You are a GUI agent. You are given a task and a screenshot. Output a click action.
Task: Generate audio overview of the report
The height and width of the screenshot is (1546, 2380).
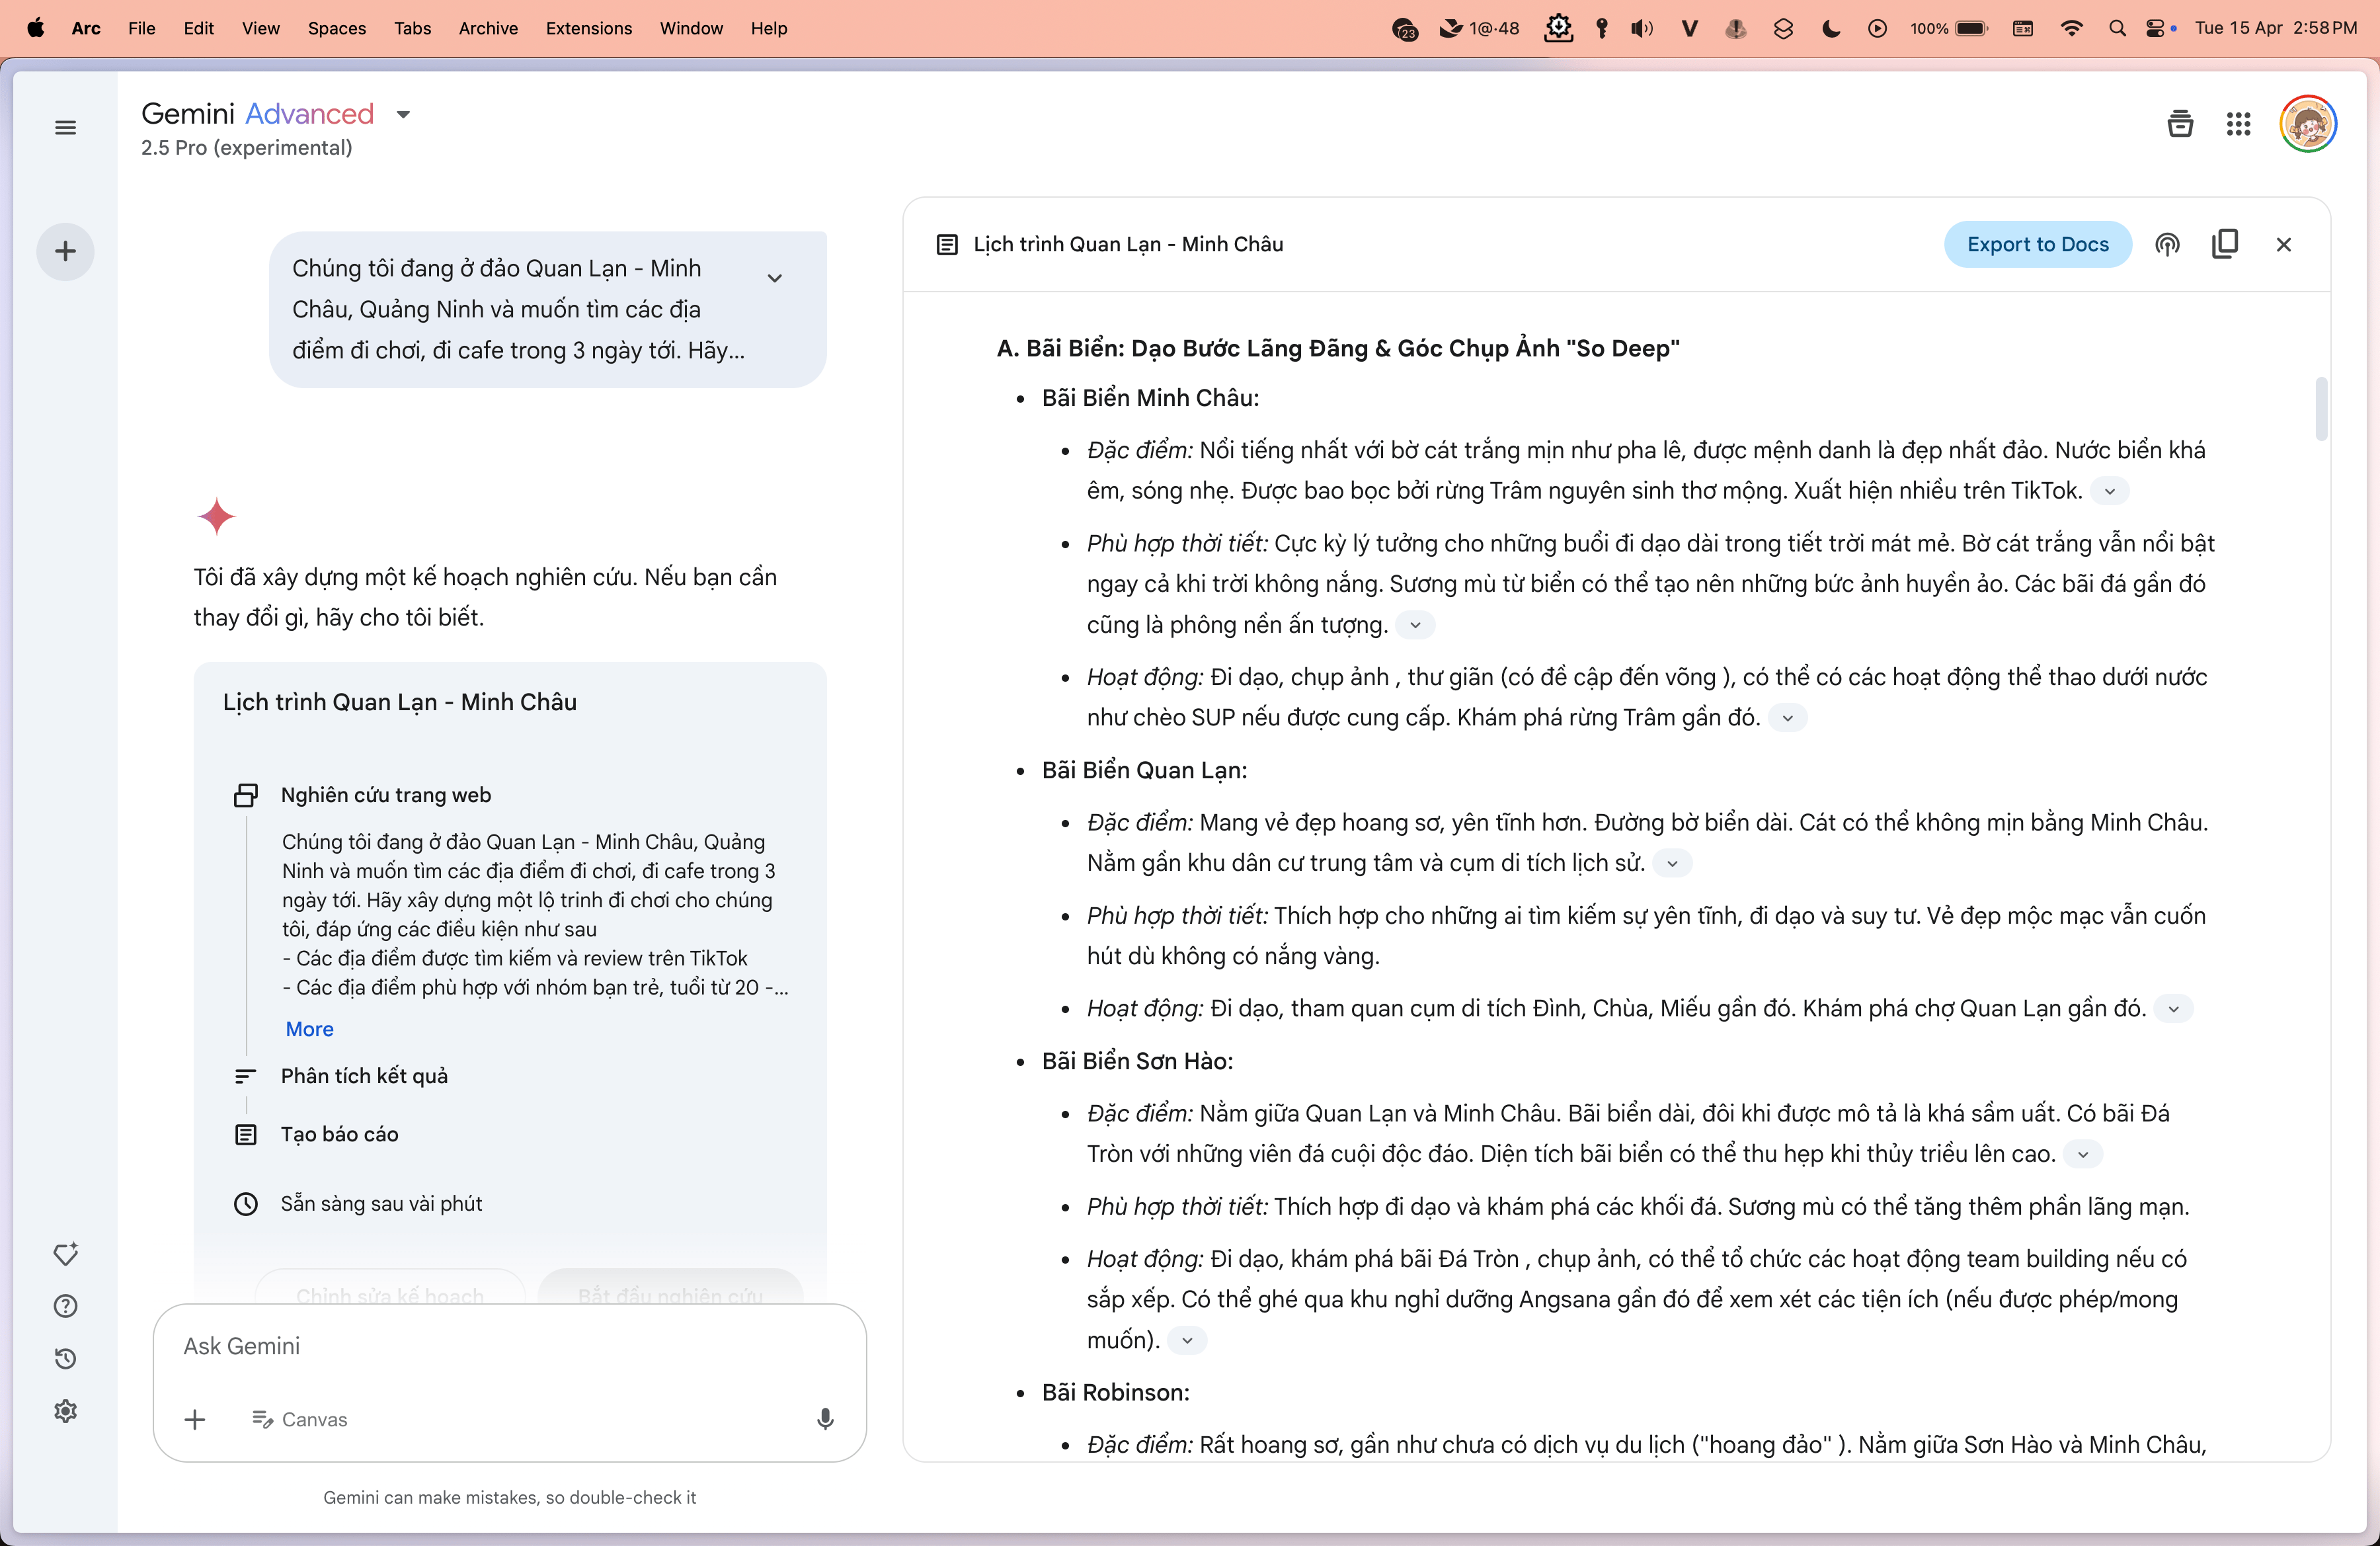(2167, 244)
